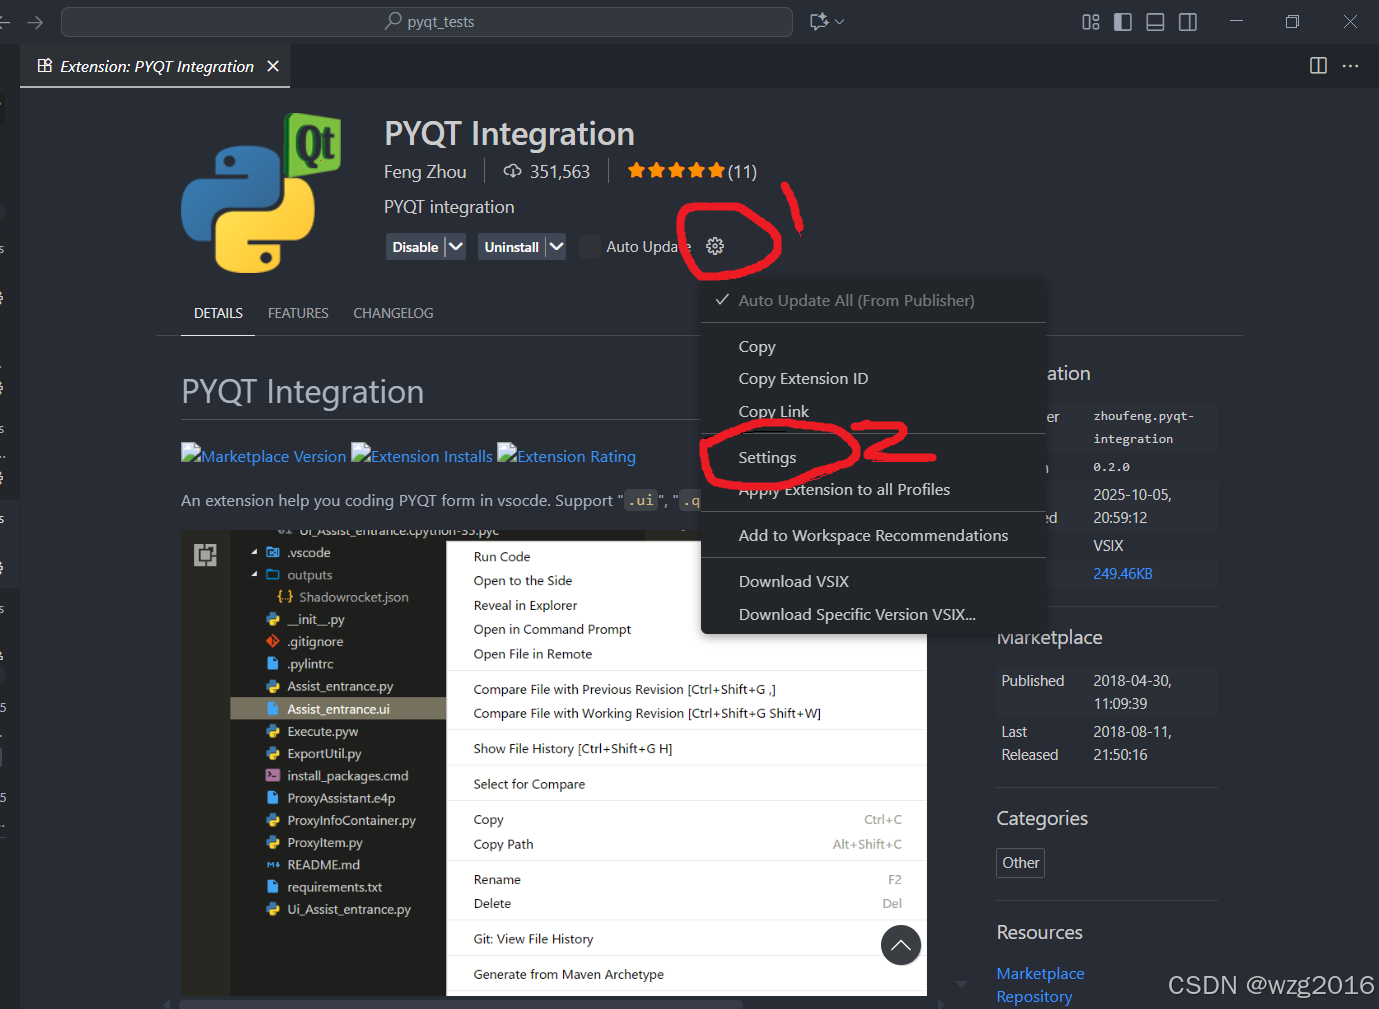Click the split editor icon

tap(1318, 65)
